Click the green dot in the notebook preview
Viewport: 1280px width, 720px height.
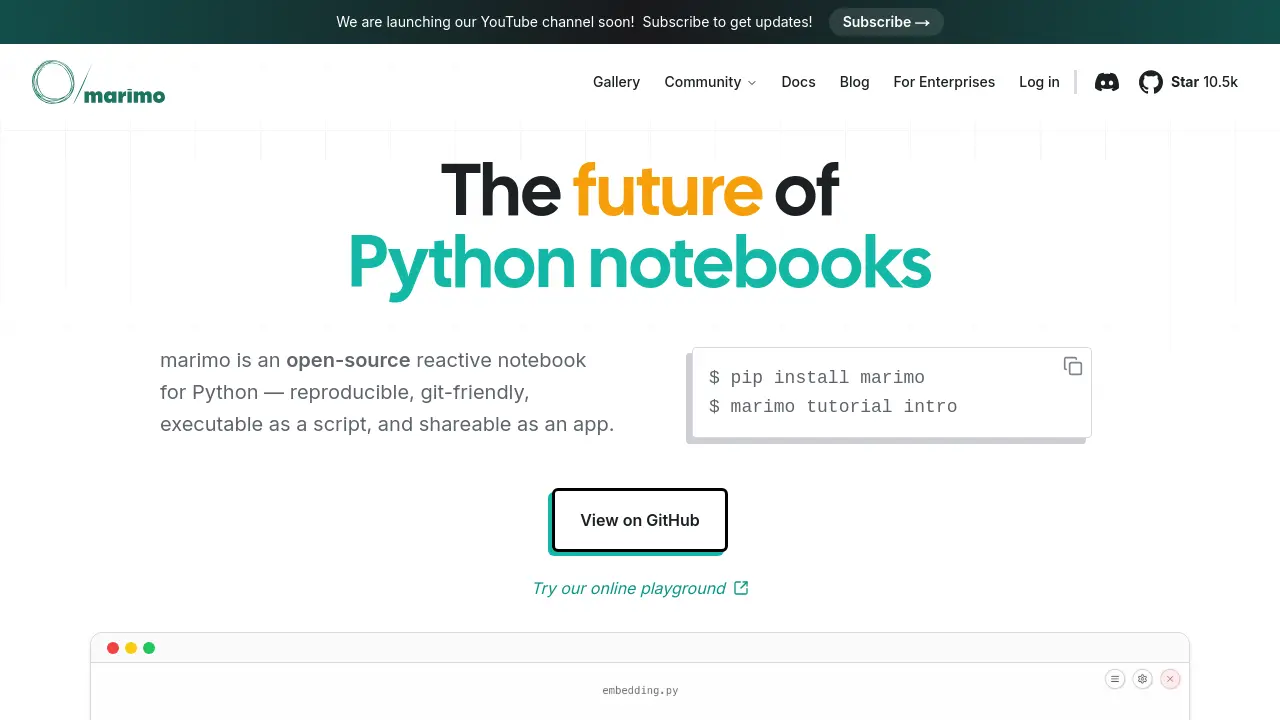tap(149, 648)
